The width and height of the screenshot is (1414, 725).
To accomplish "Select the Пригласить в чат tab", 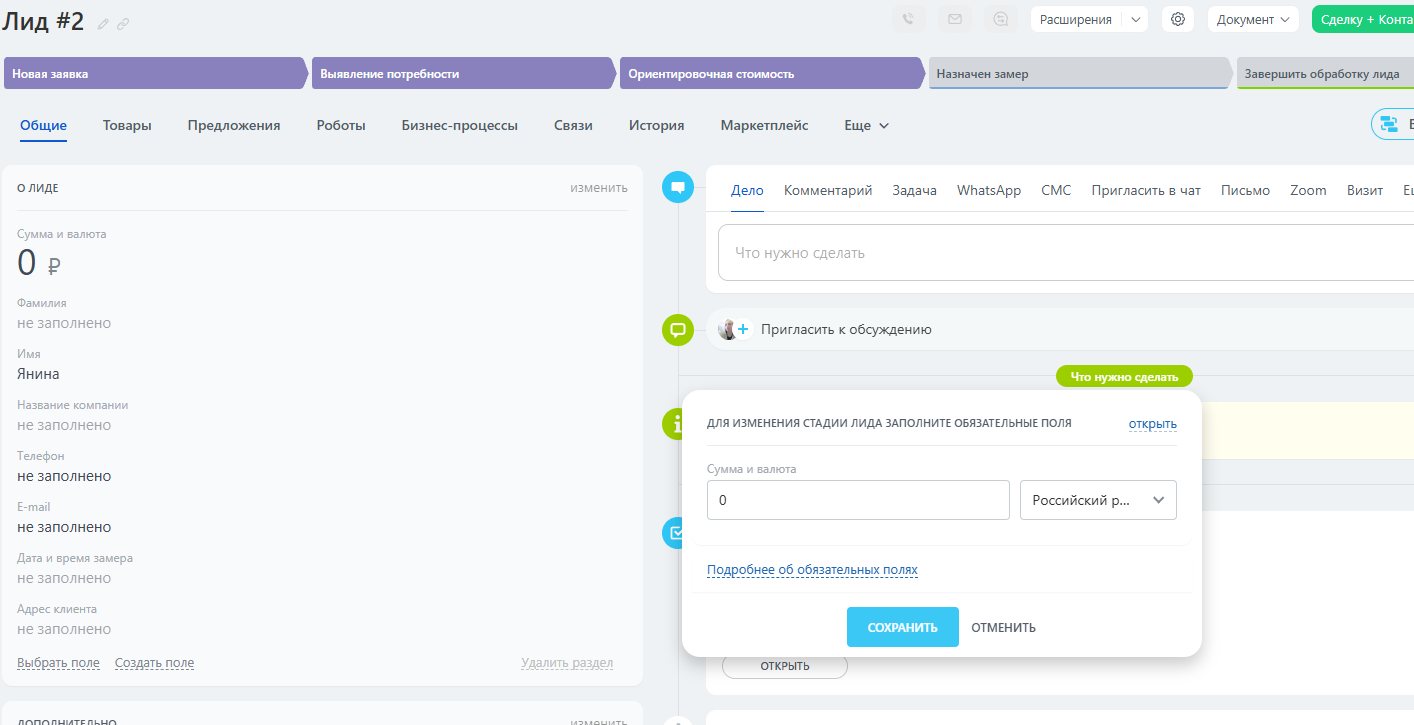I will [x=1146, y=191].
